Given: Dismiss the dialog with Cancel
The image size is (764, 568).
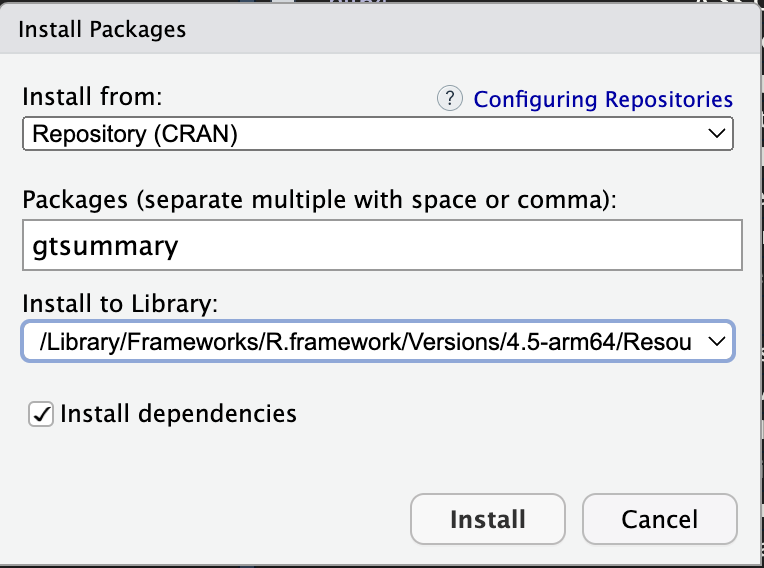Looking at the screenshot, I should click(x=660, y=519).
